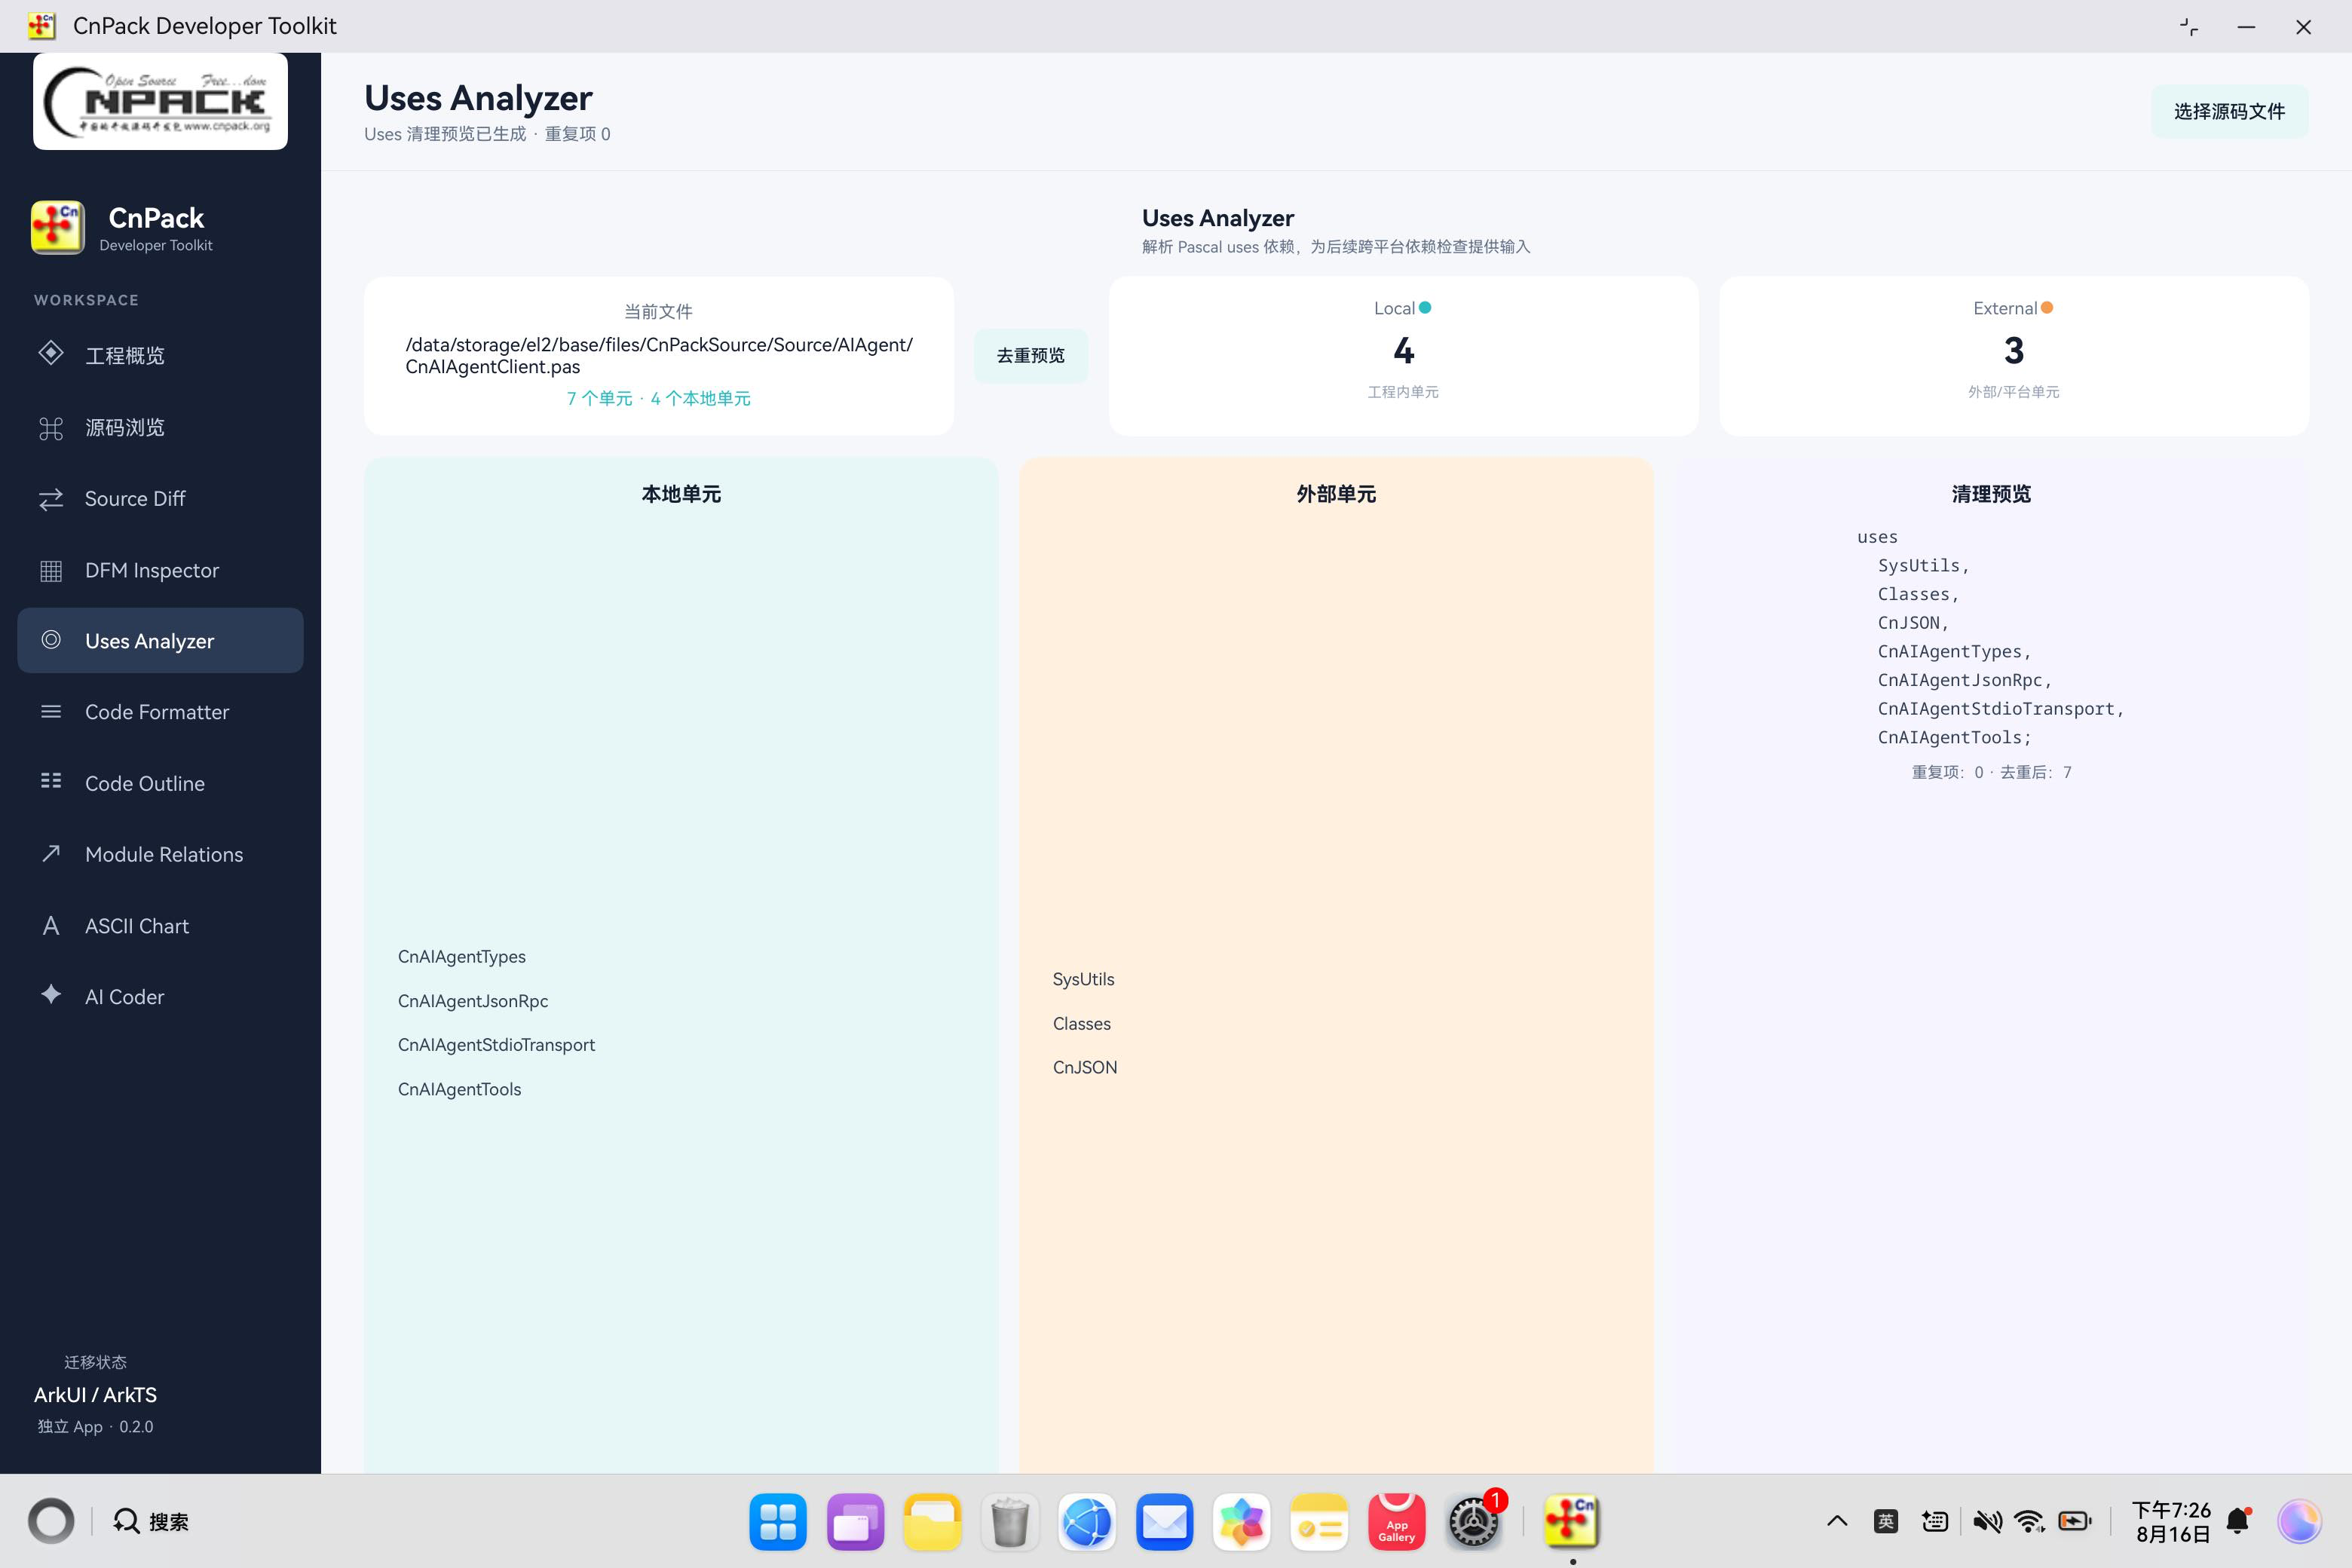Click 重复项: 0 · 去重后: 7 summary
2352x1568 pixels.
pos(1992,772)
